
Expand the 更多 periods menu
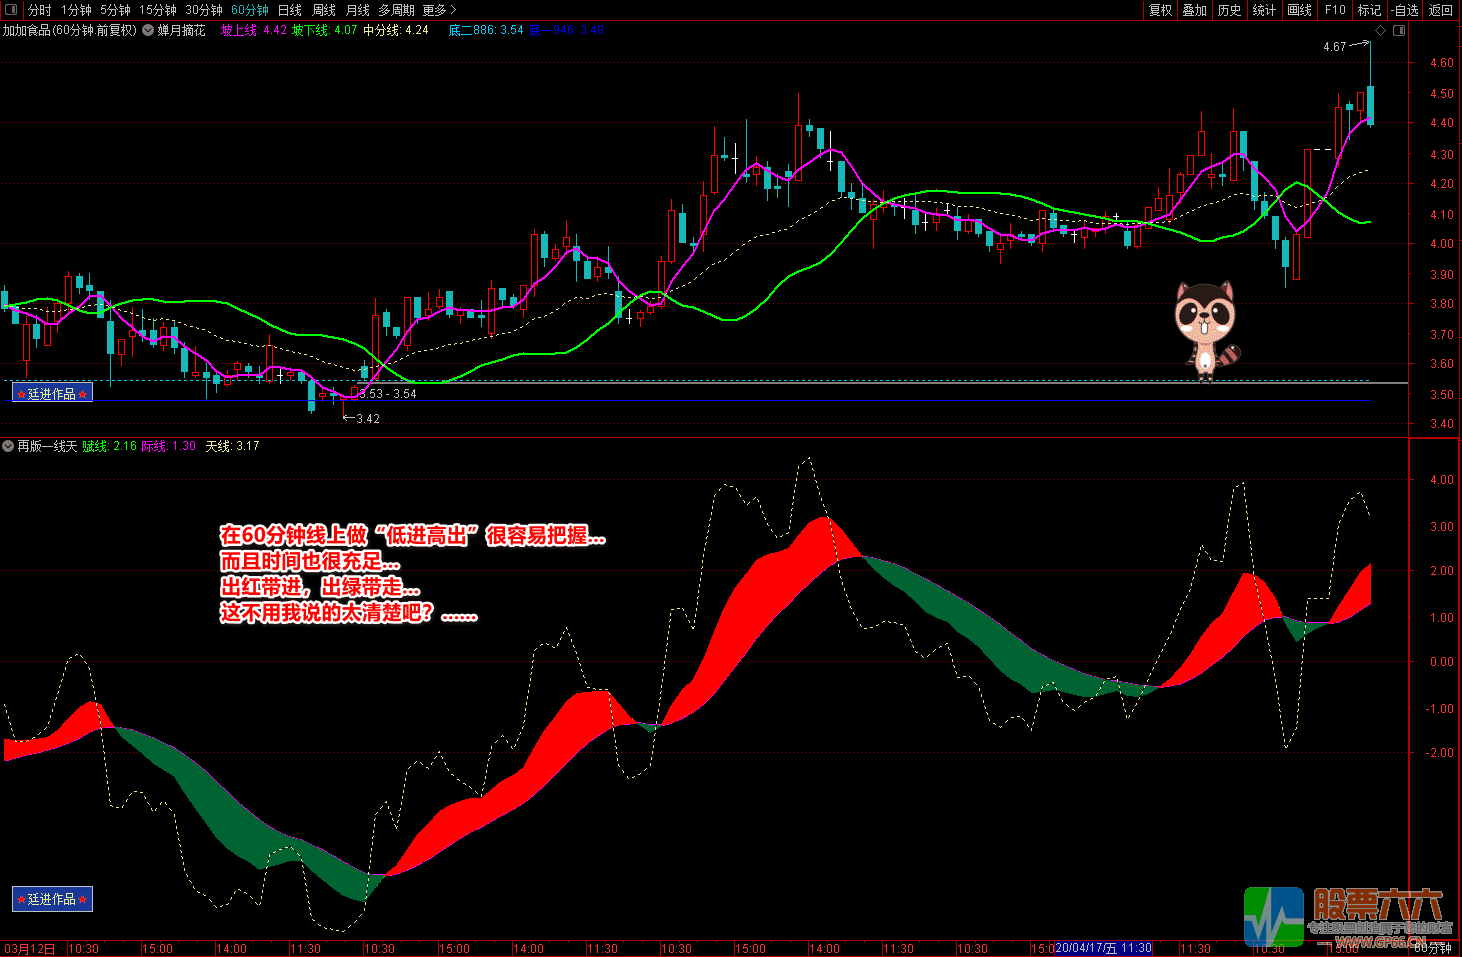(438, 10)
